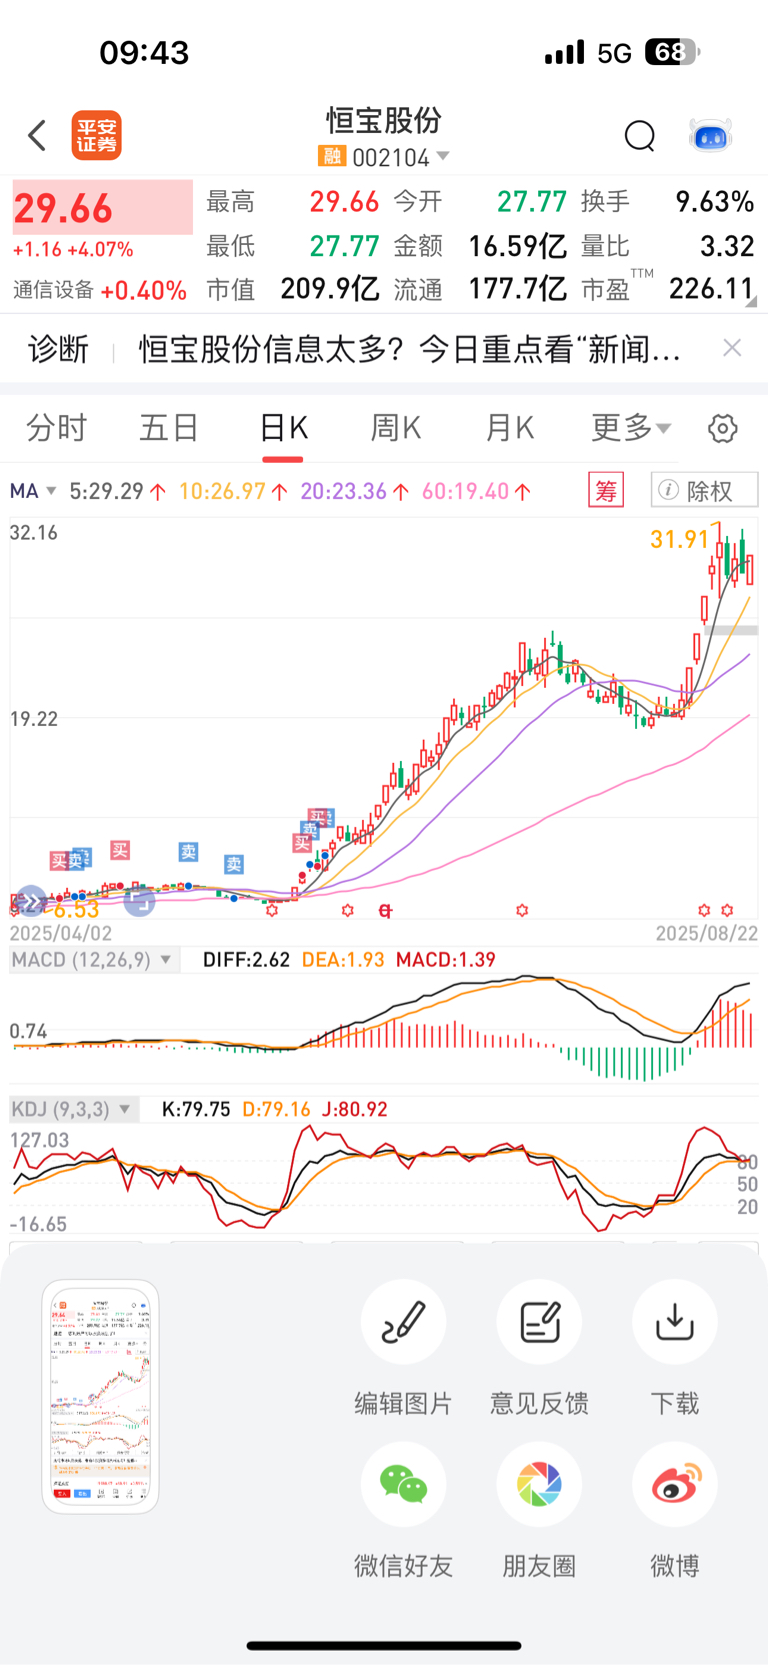
Task: Tap the 市盈 TTM 226.11 value
Action: pyautogui.click(x=711, y=289)
